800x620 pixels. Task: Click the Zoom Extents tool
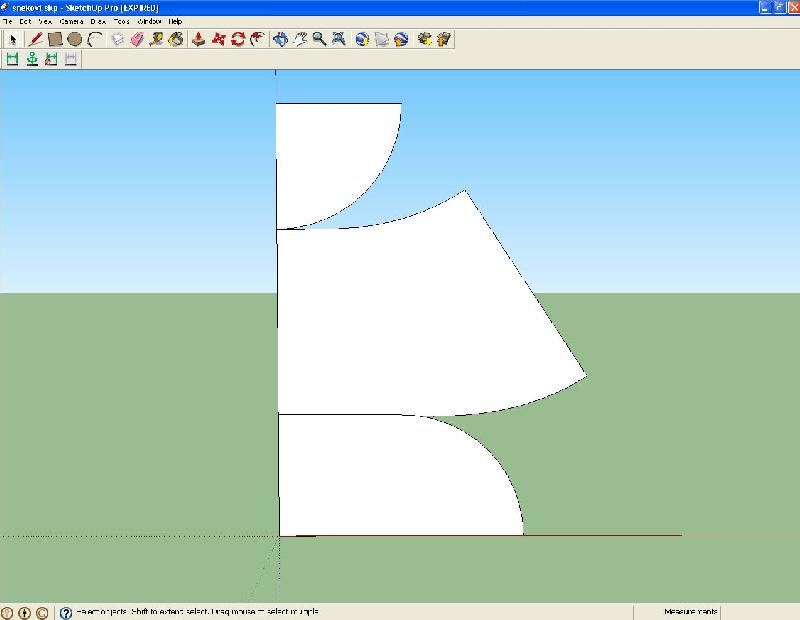[339, 40]
